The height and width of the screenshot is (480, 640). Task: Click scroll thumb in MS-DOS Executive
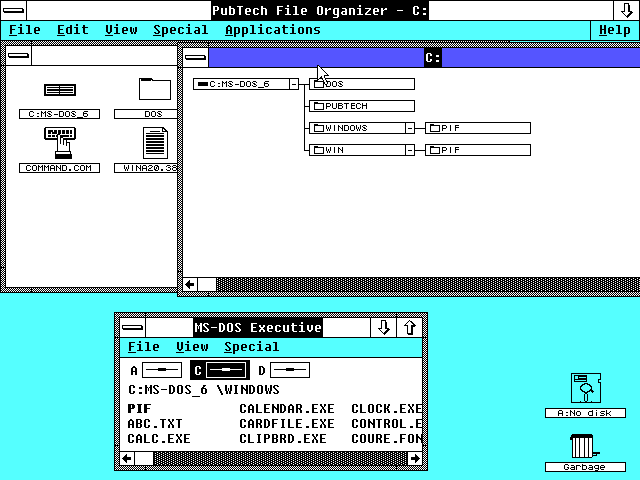[x=144, y=458]
